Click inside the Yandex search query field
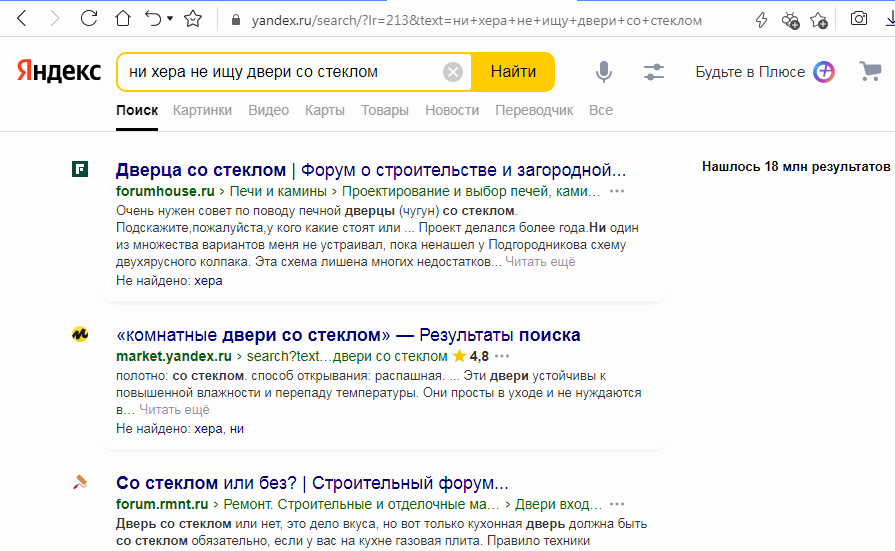Viewport: 895px width, 551px height. click(x=283, y=72)
